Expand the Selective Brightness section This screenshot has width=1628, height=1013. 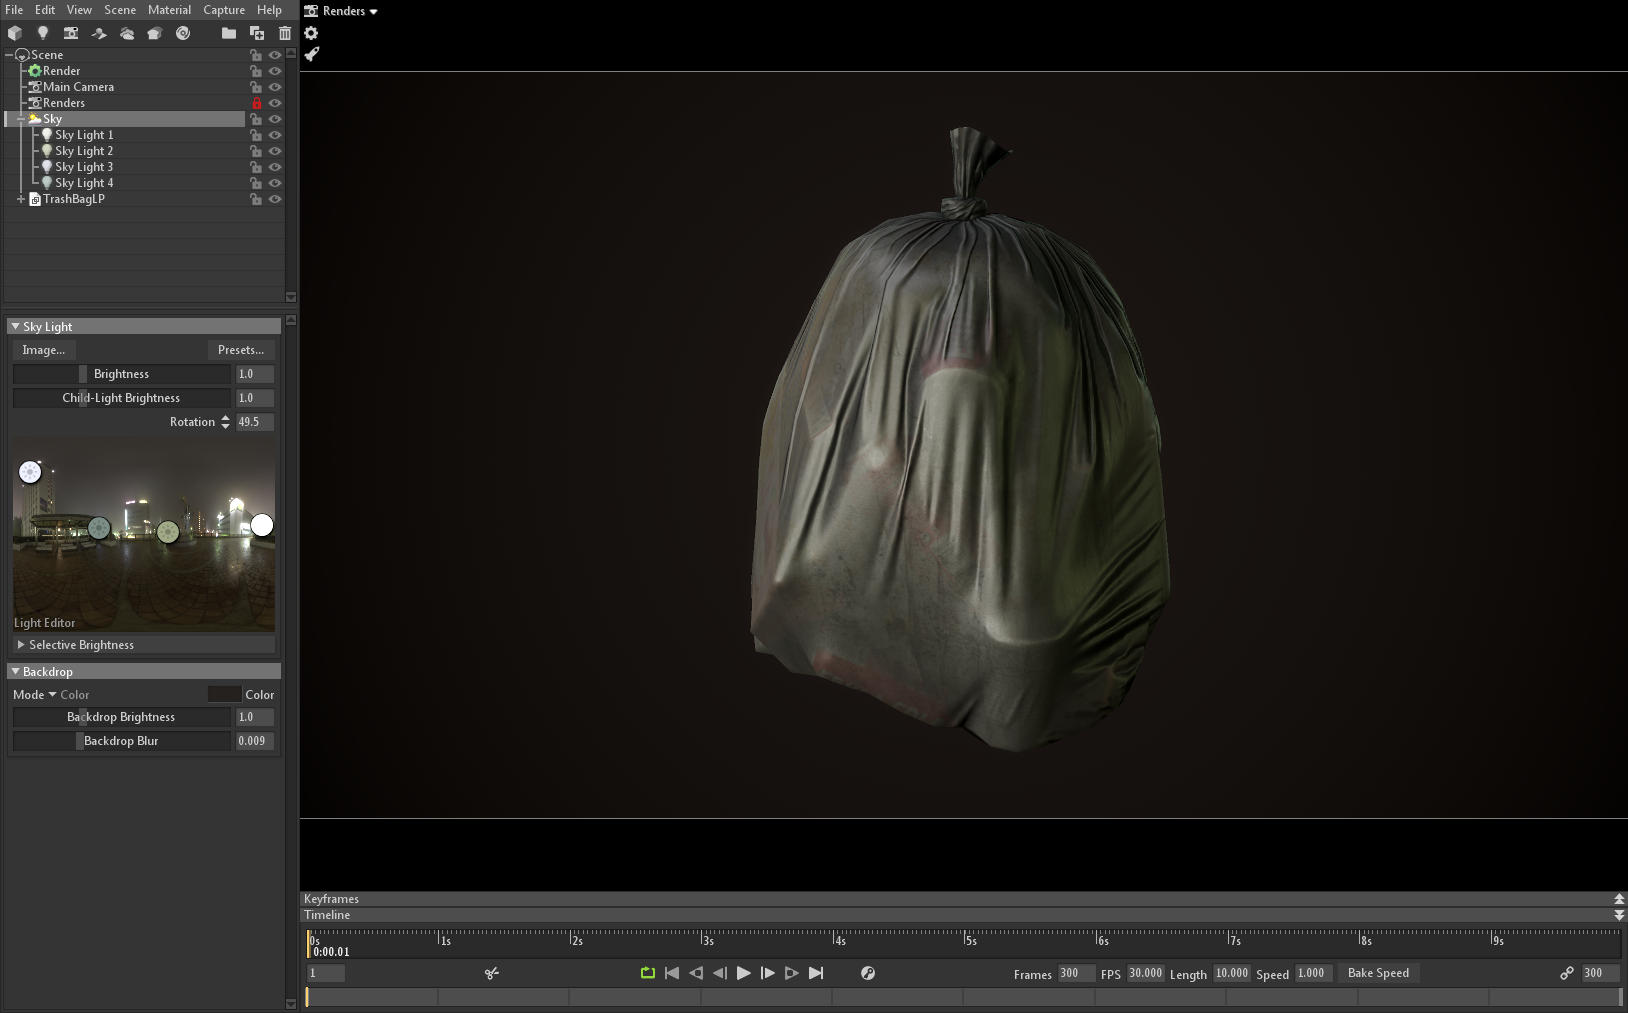pyautogui.click(x=21, y=645)
